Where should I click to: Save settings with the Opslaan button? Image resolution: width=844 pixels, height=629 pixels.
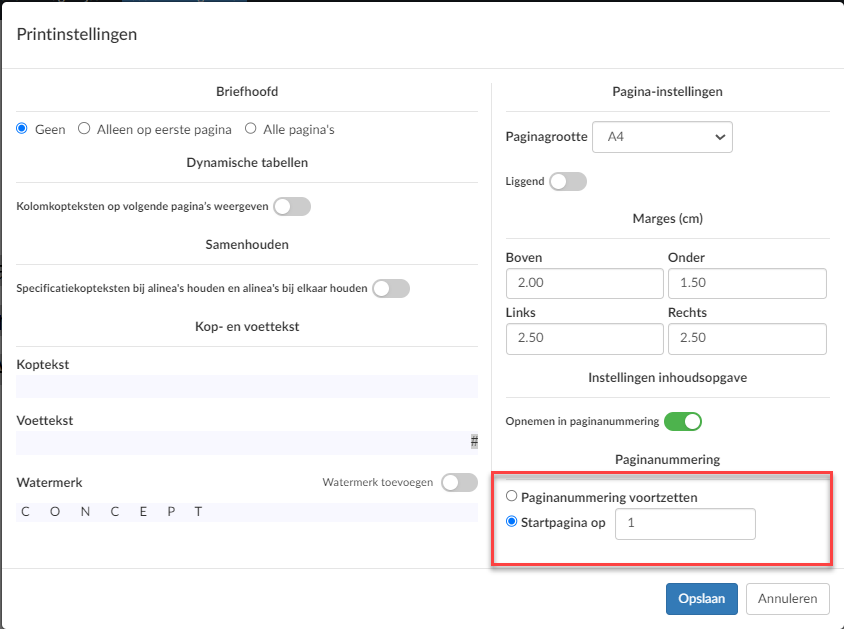point(701,599)
